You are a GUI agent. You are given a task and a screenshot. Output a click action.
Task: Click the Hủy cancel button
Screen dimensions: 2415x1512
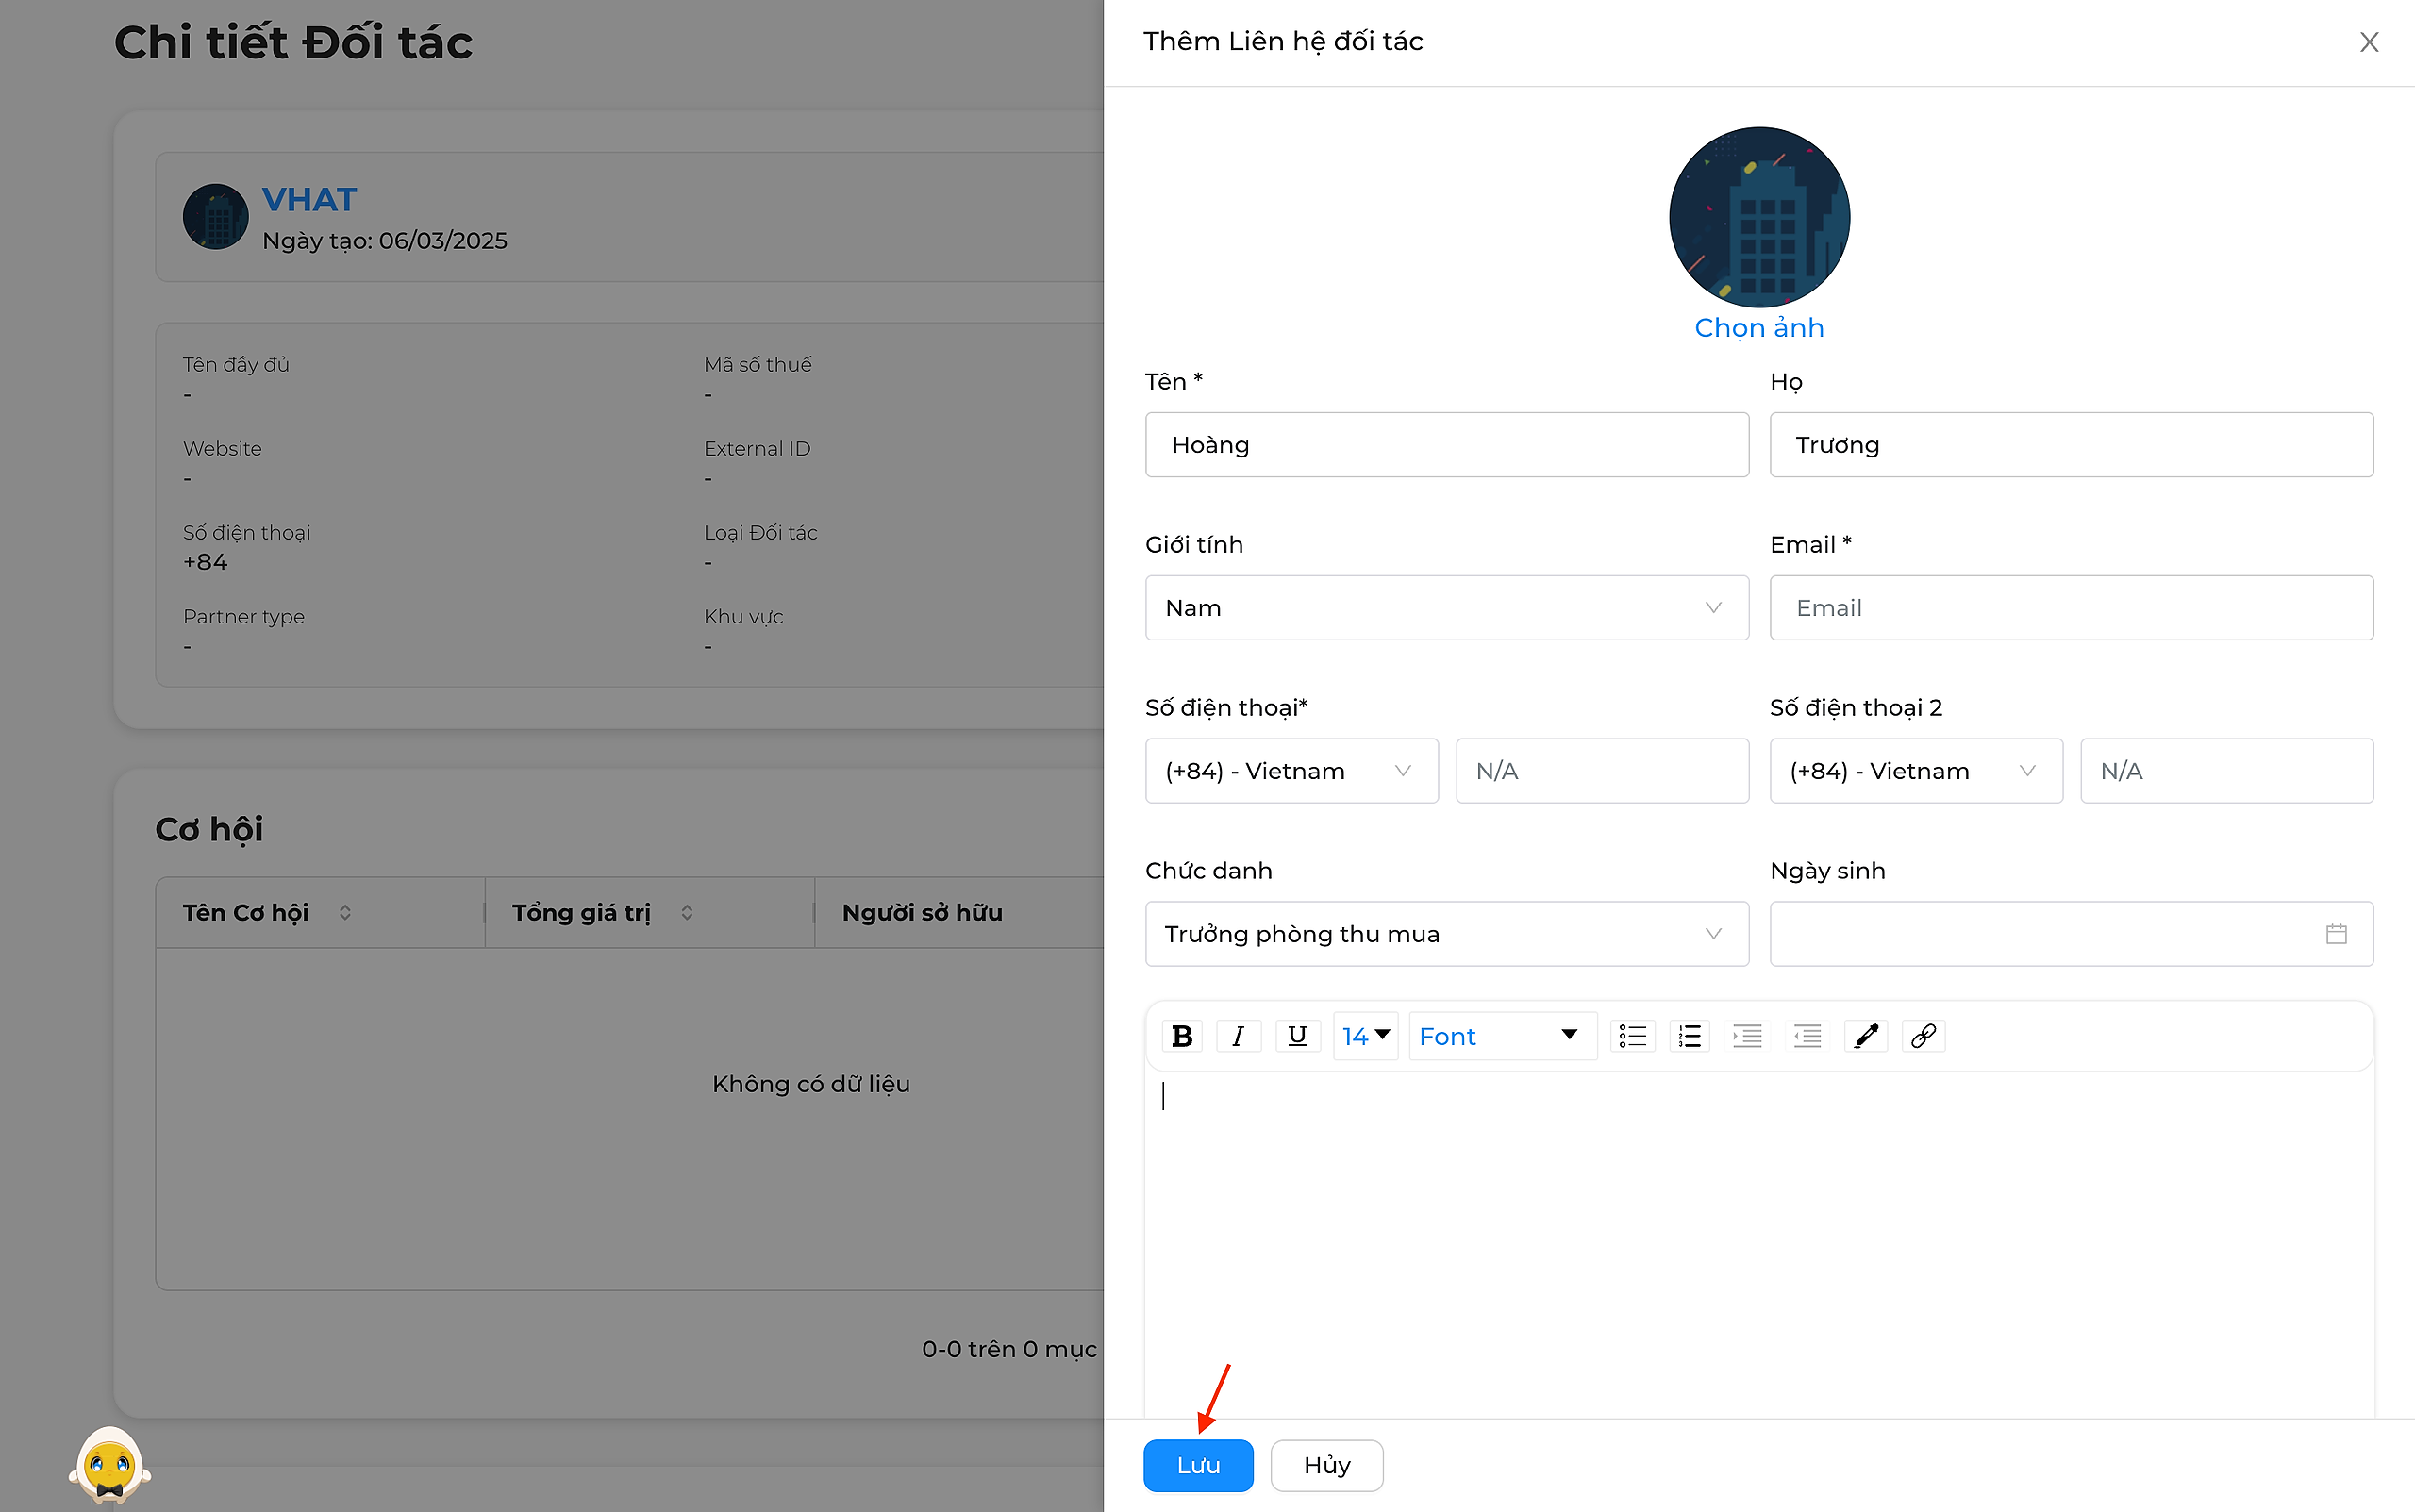[1327, 1465]
